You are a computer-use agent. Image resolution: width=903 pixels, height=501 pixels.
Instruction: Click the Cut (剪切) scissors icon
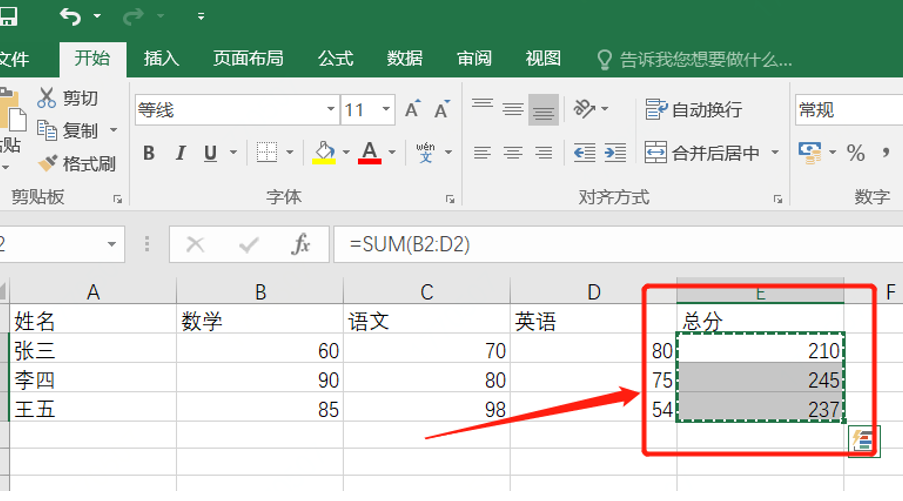47,98
